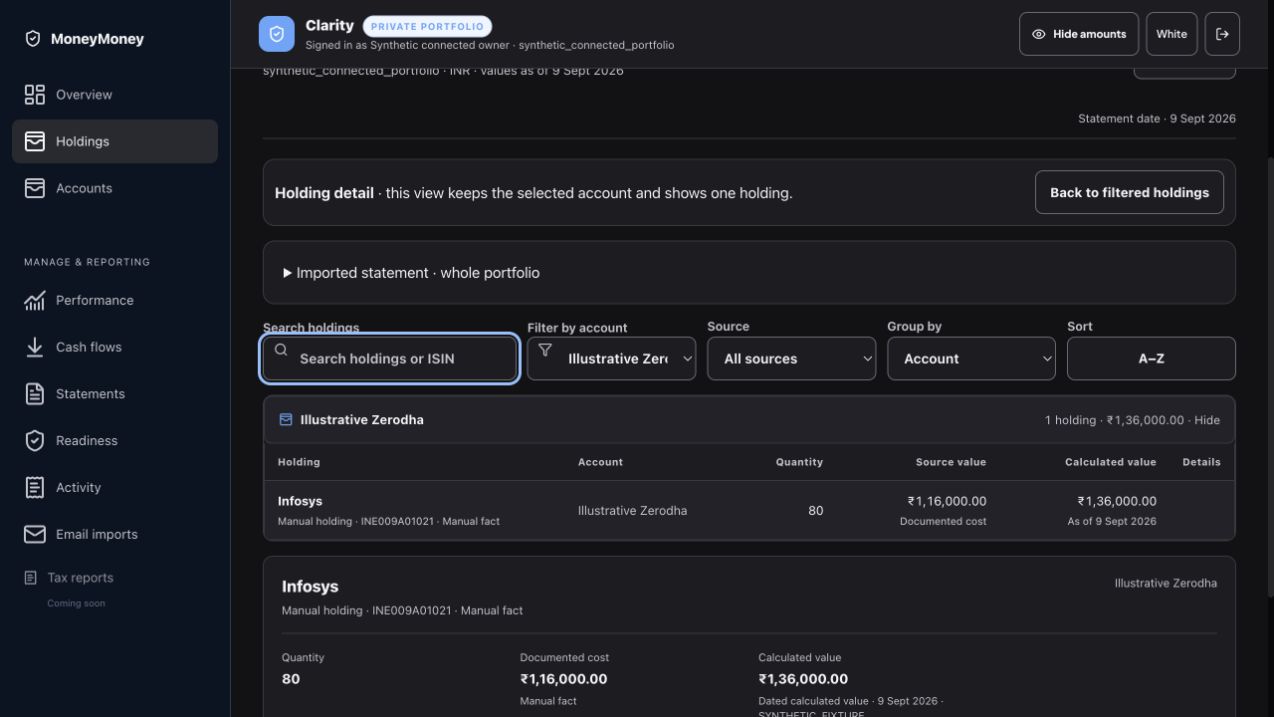This screenshot has width=1274, height=717.
Task: Switch theme with the White button
Action: point(1172,34)
